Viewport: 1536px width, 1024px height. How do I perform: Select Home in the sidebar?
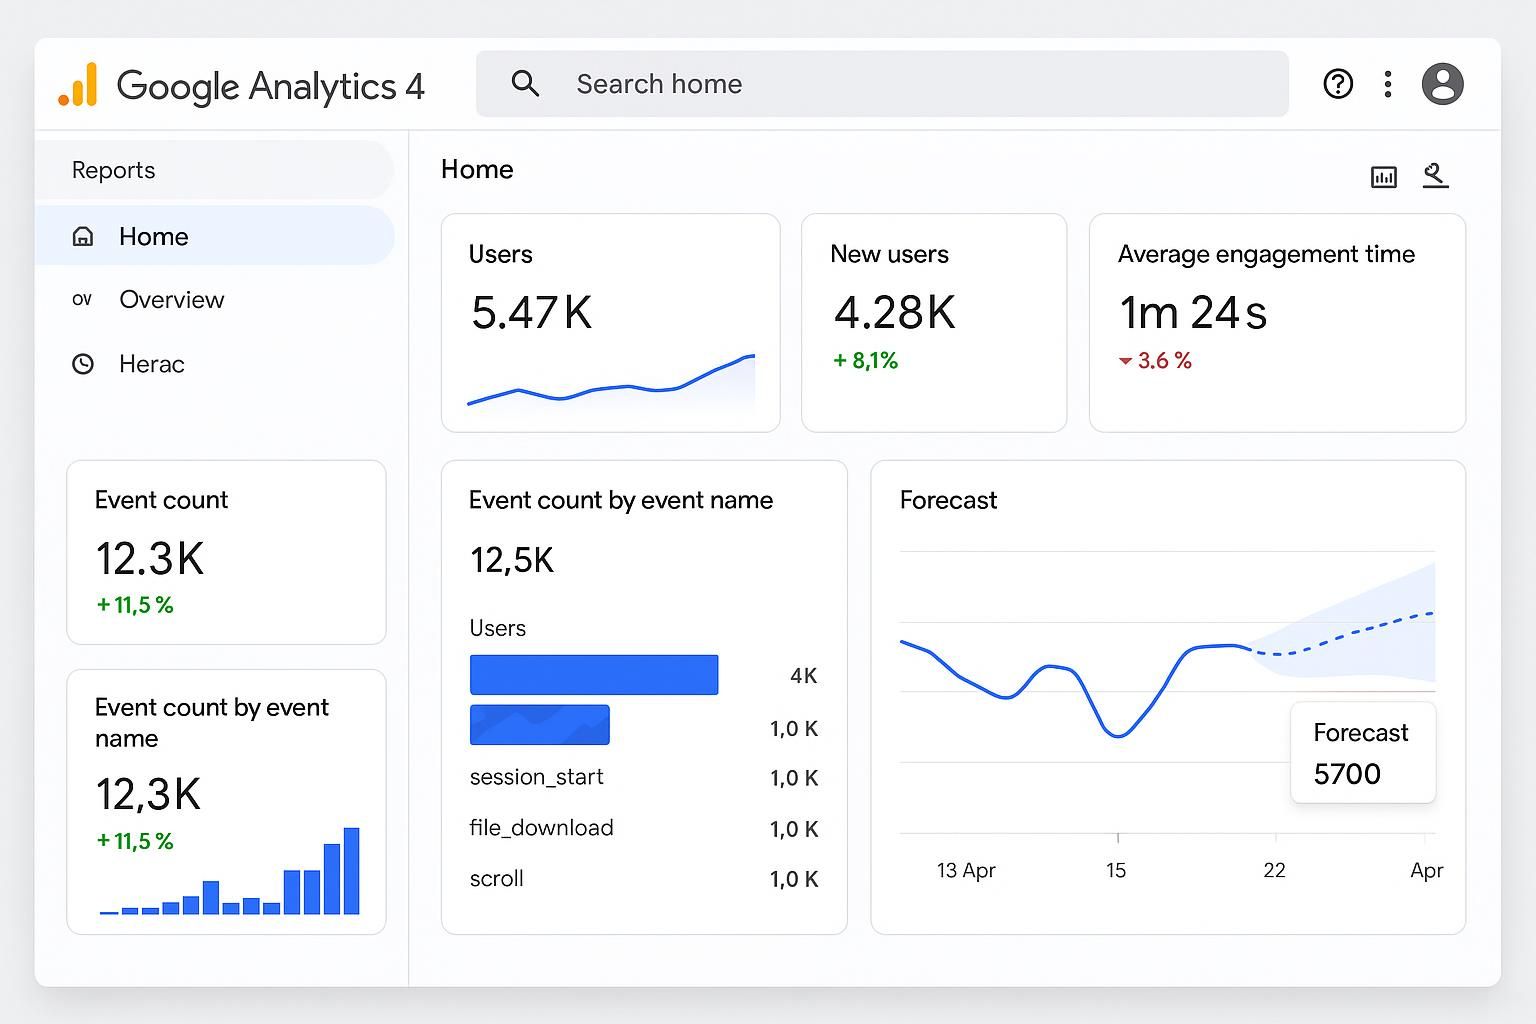[x=215, y=236]
